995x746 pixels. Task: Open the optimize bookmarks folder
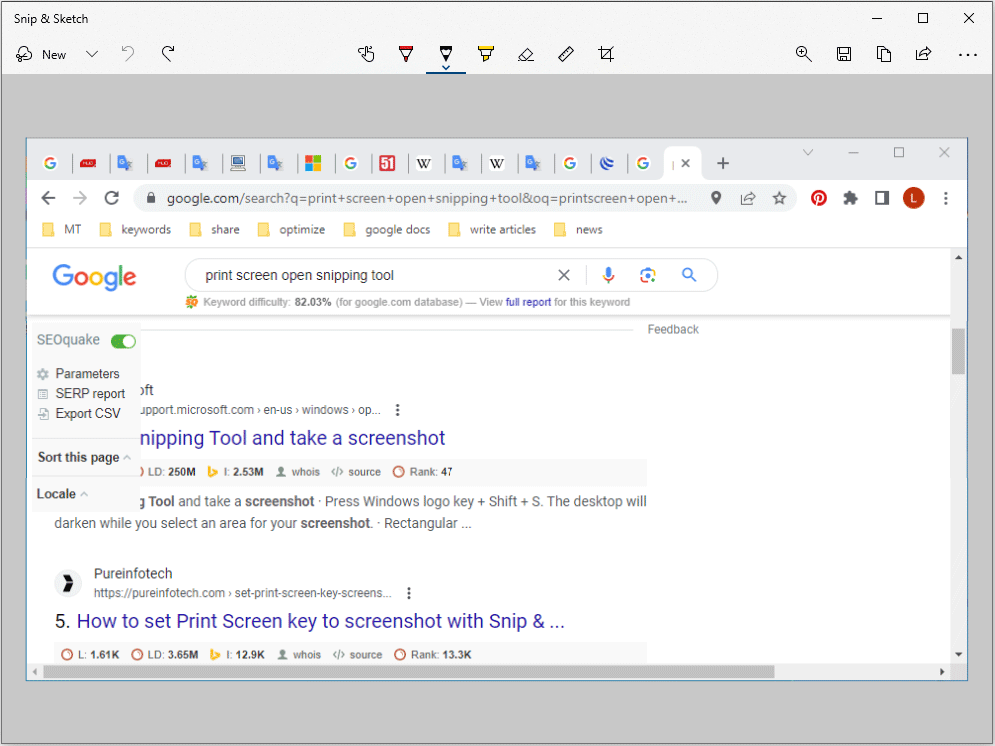291,230
